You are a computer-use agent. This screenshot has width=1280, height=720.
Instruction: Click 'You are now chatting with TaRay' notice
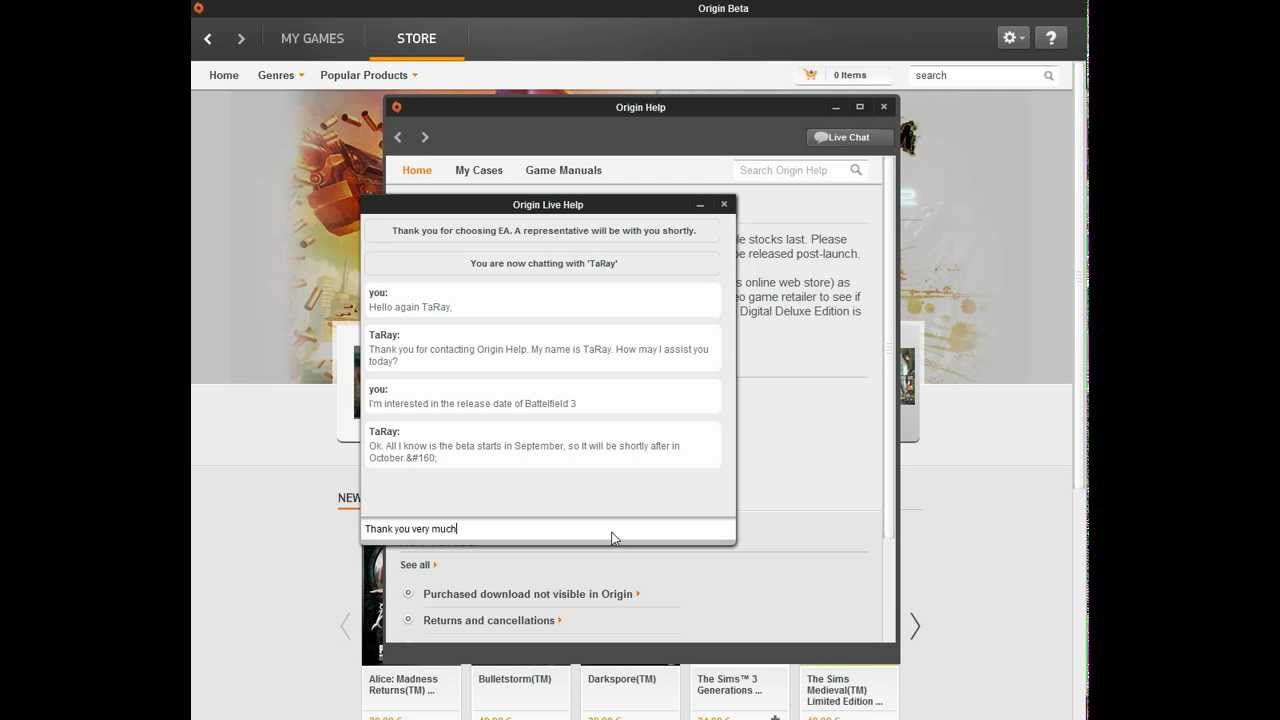[x=544, y=264]
